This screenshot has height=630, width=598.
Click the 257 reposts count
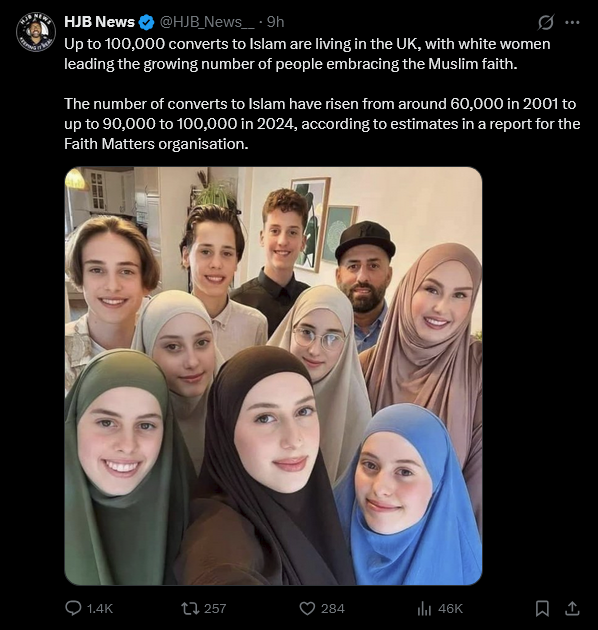click(x=215, y=608)
